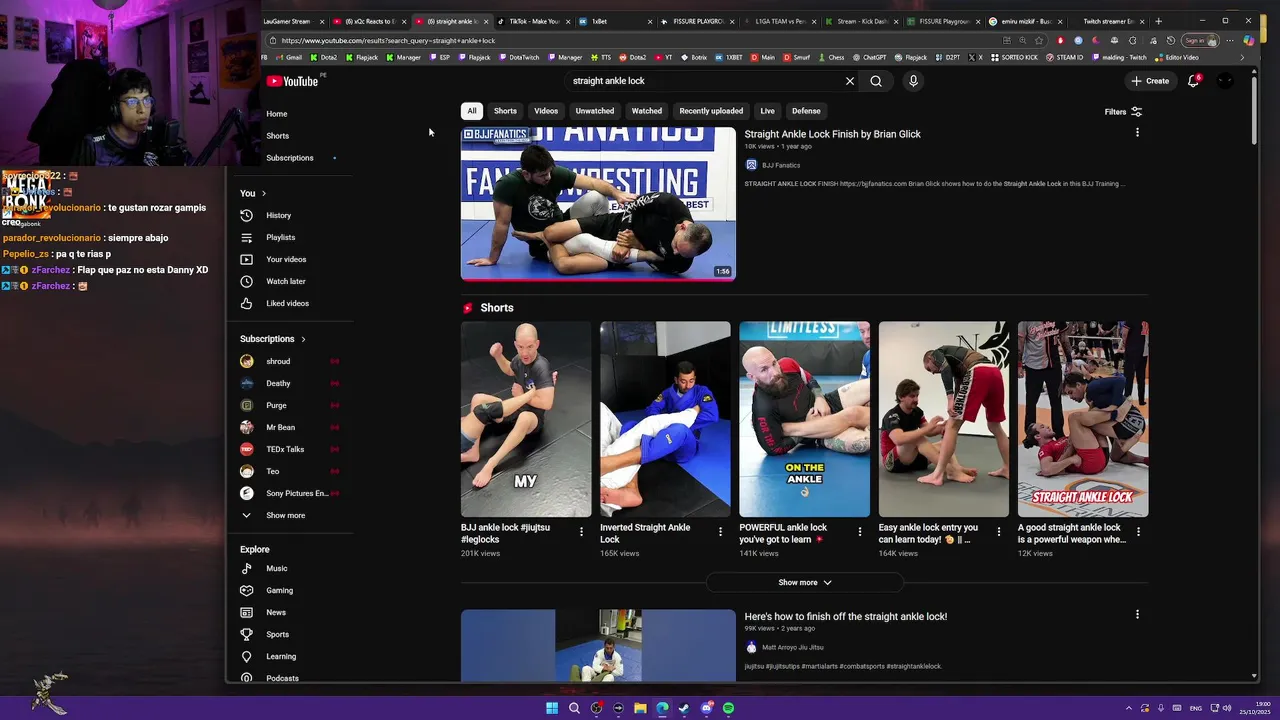Image resolution: width=1280 pixels, height=720 pixels.
Task: Select the All filter chip
Action: click(472, 111)
